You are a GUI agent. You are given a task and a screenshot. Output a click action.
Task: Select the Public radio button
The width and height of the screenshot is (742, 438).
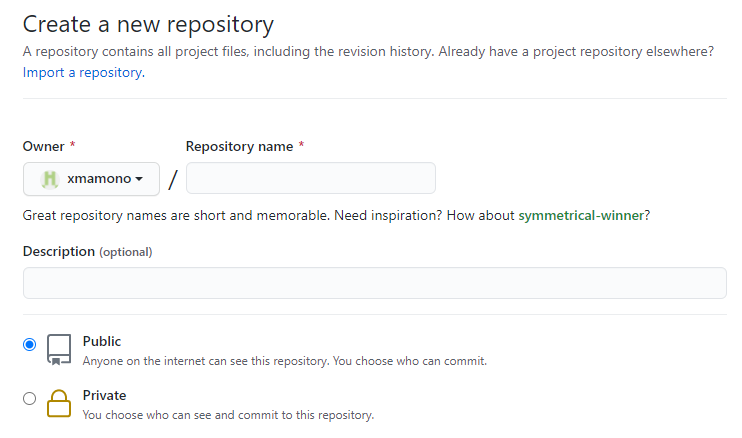[29, 344]
